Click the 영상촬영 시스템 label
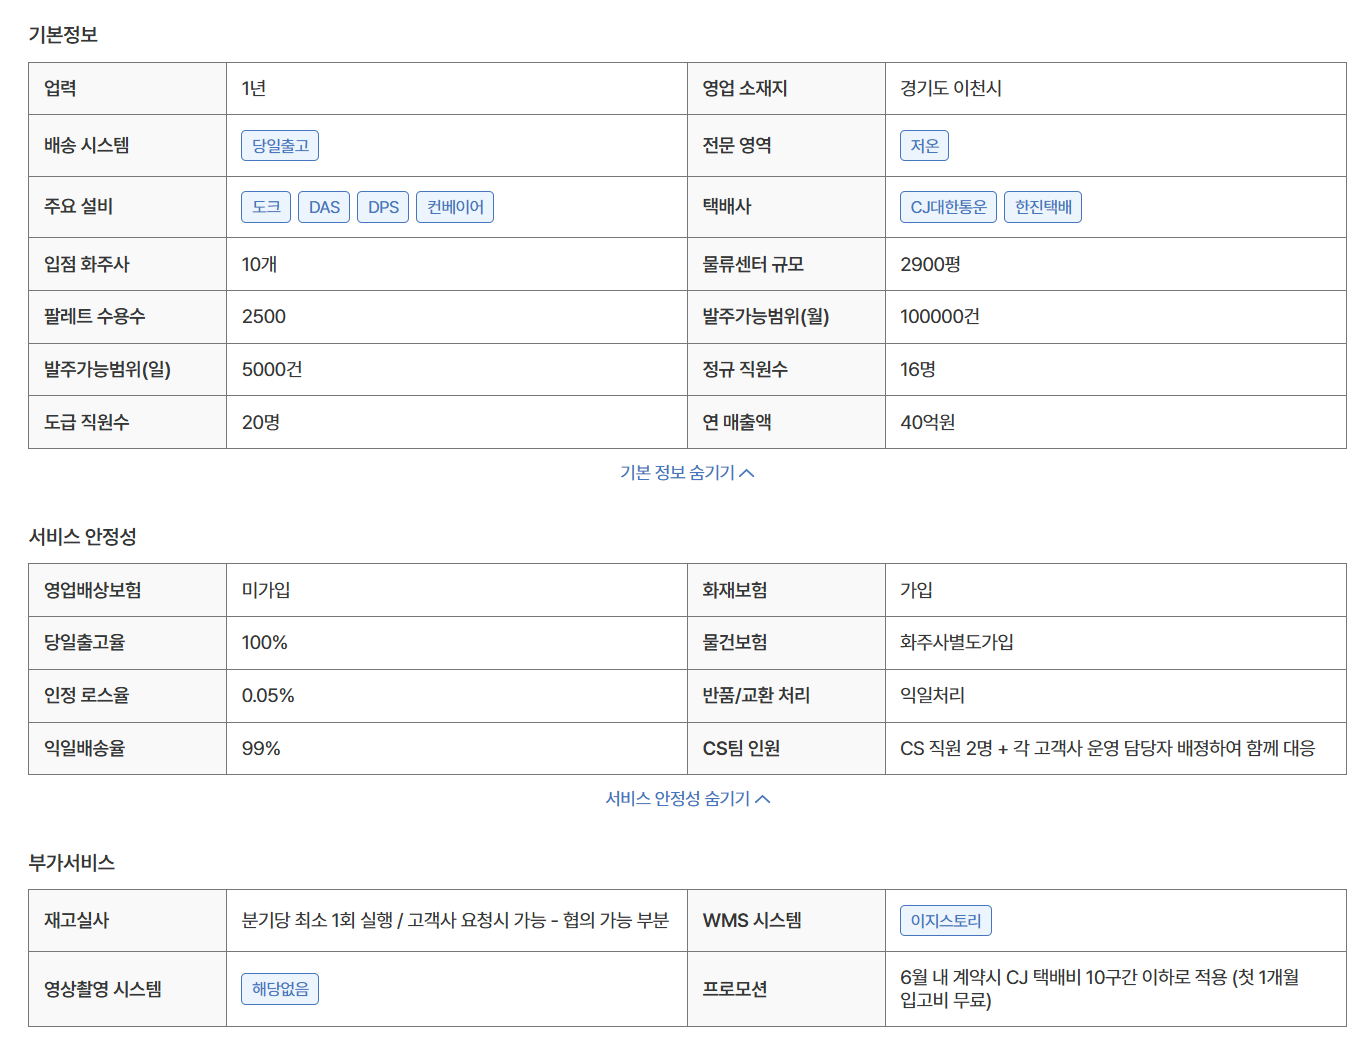 tap(103, 989)
